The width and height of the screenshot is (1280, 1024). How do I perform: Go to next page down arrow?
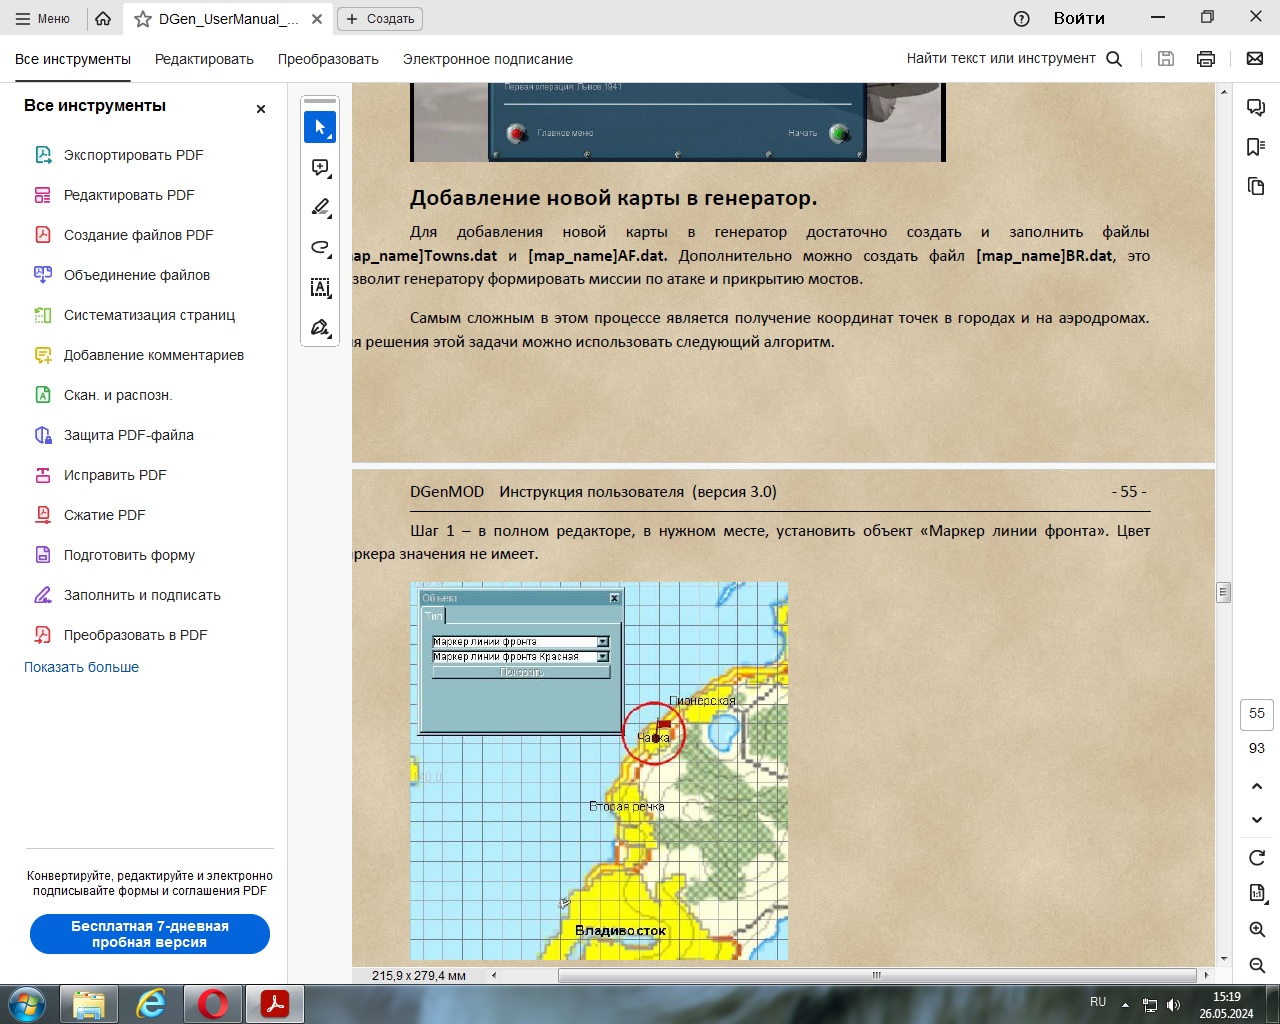(1257, 820)
